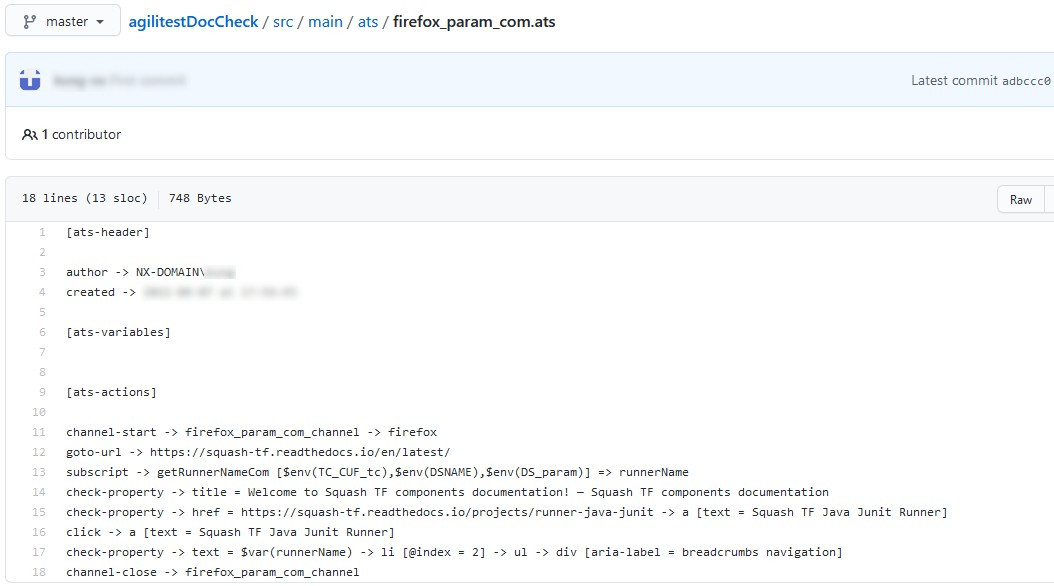The width and height of the screenshot is (1054, 586).
Task: Select line number 1 beside ats-header
Action: [40, 231]
